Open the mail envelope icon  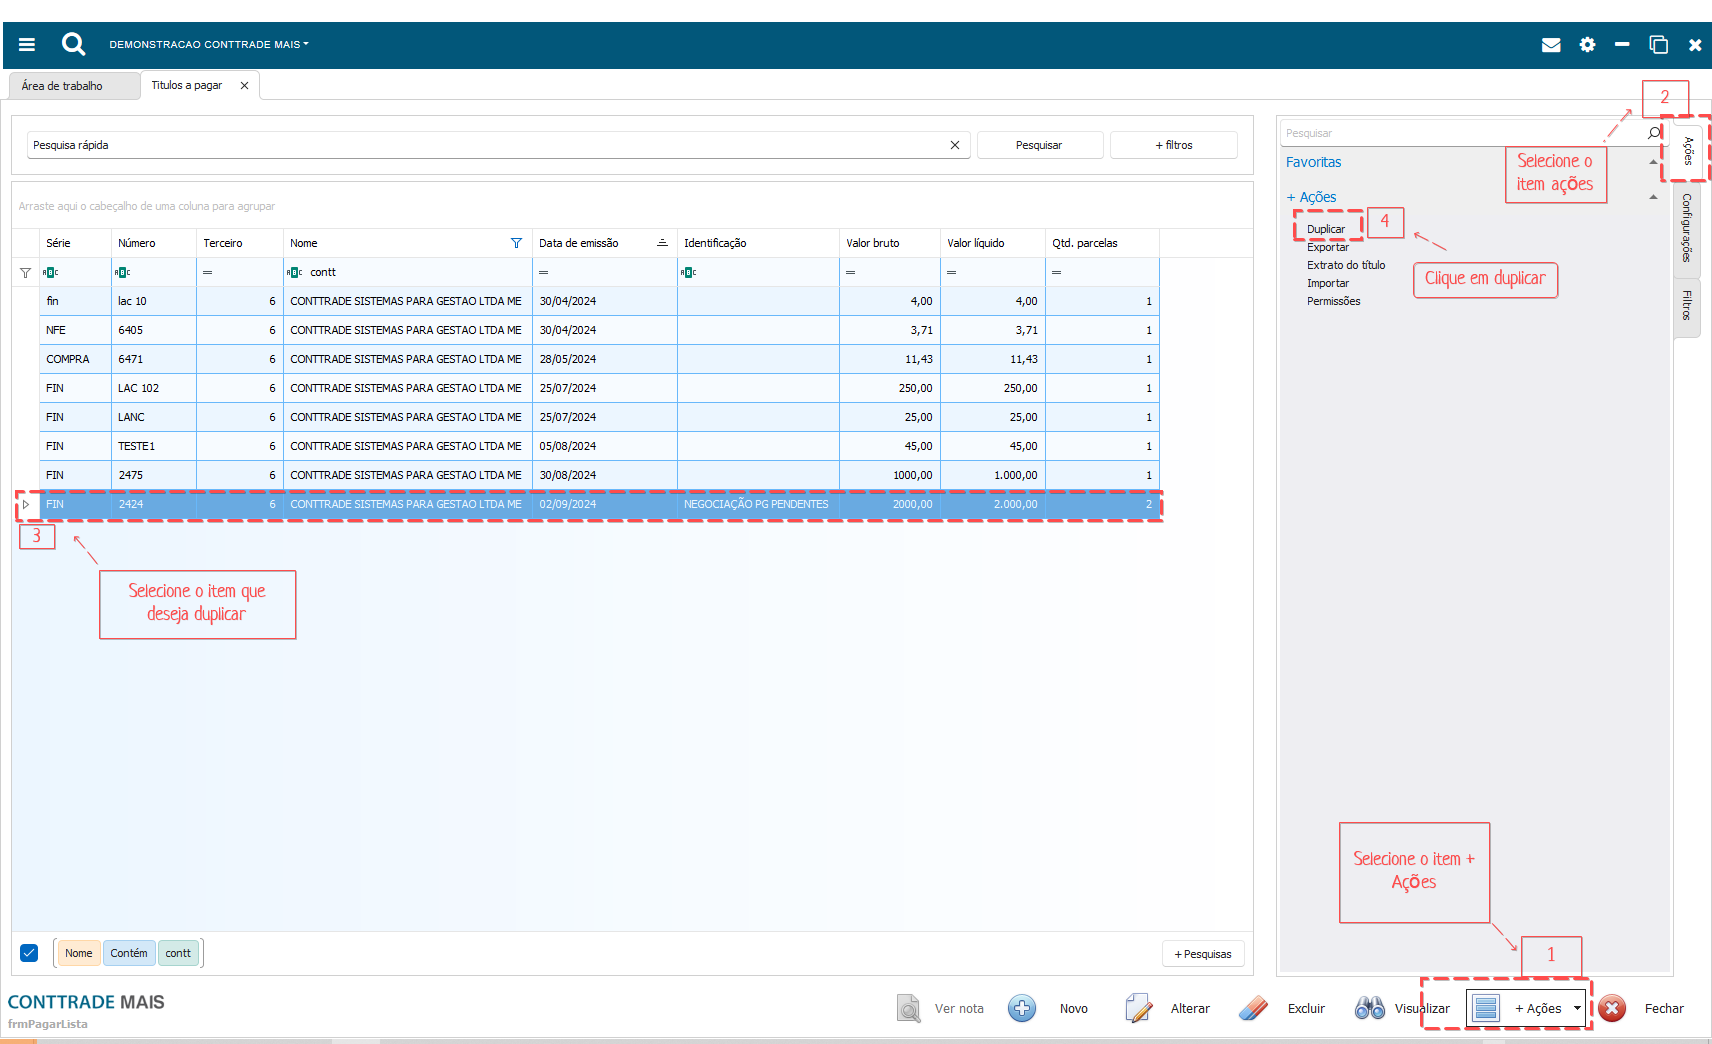[x=1551, y=45]
